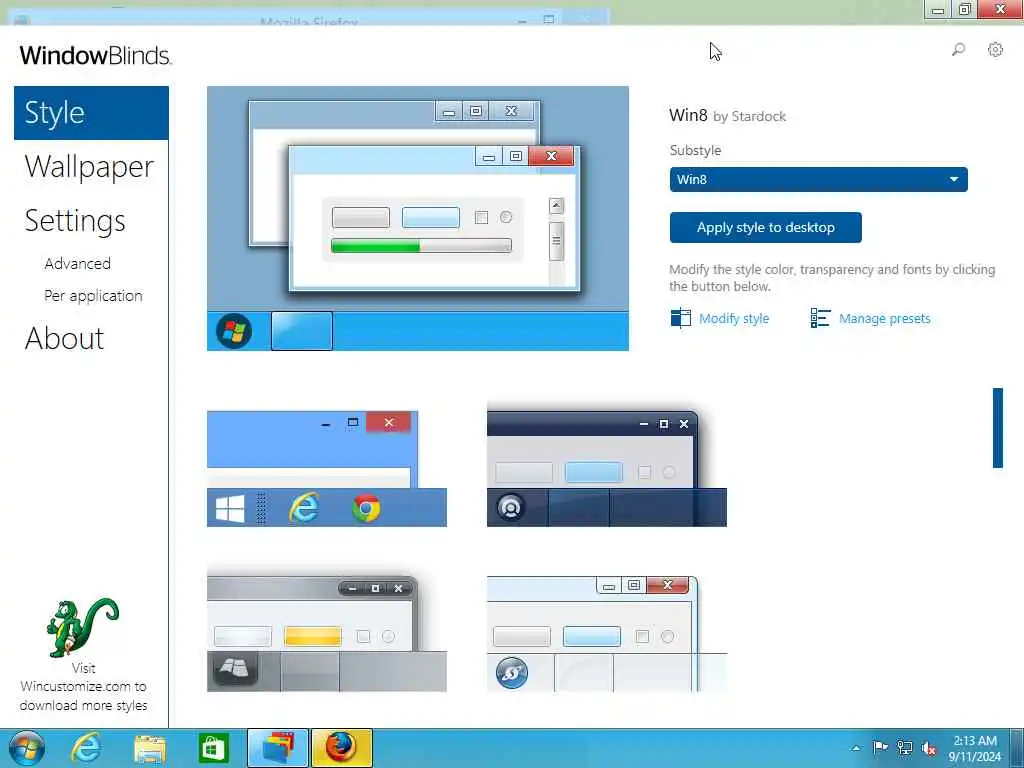The height and width of the screenshot is (768, 1024).
Task: Select the light blue style with S orb
Action: [x=607, y=633]
